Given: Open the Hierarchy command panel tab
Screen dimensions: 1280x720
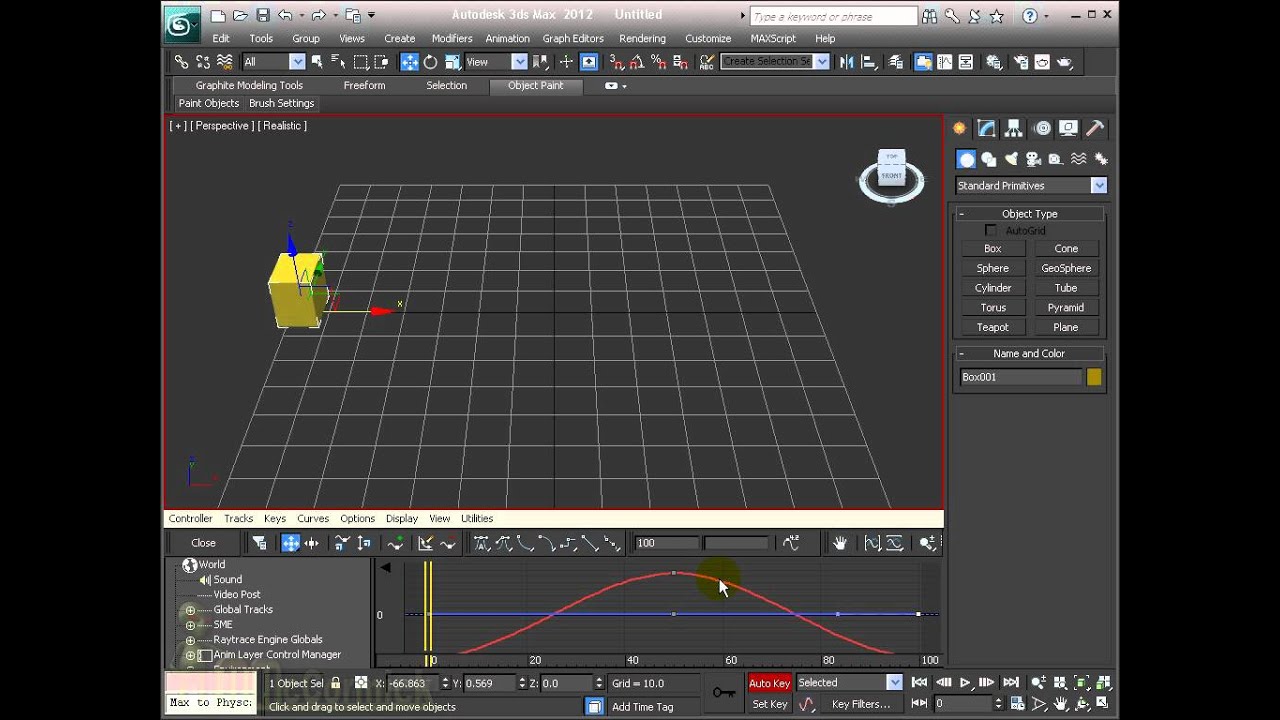Looking at the screenshot, I should coord(1014,128).
